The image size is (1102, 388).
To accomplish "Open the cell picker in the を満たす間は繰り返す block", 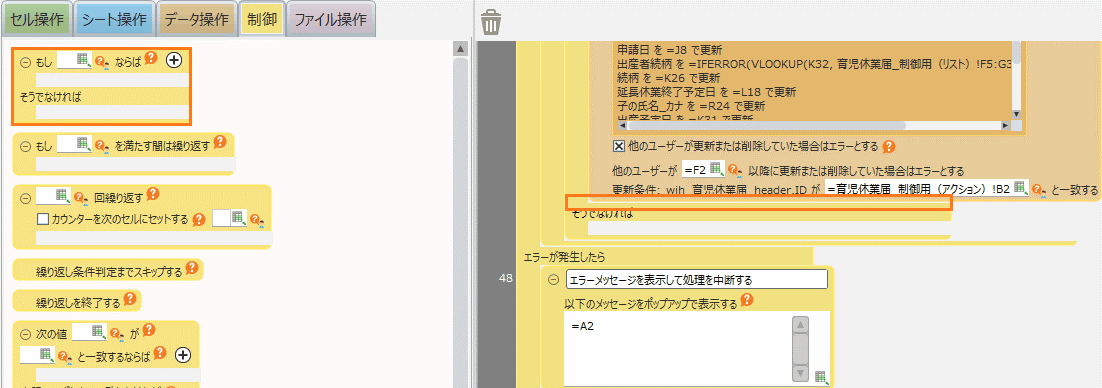I will tap(84, 144).
